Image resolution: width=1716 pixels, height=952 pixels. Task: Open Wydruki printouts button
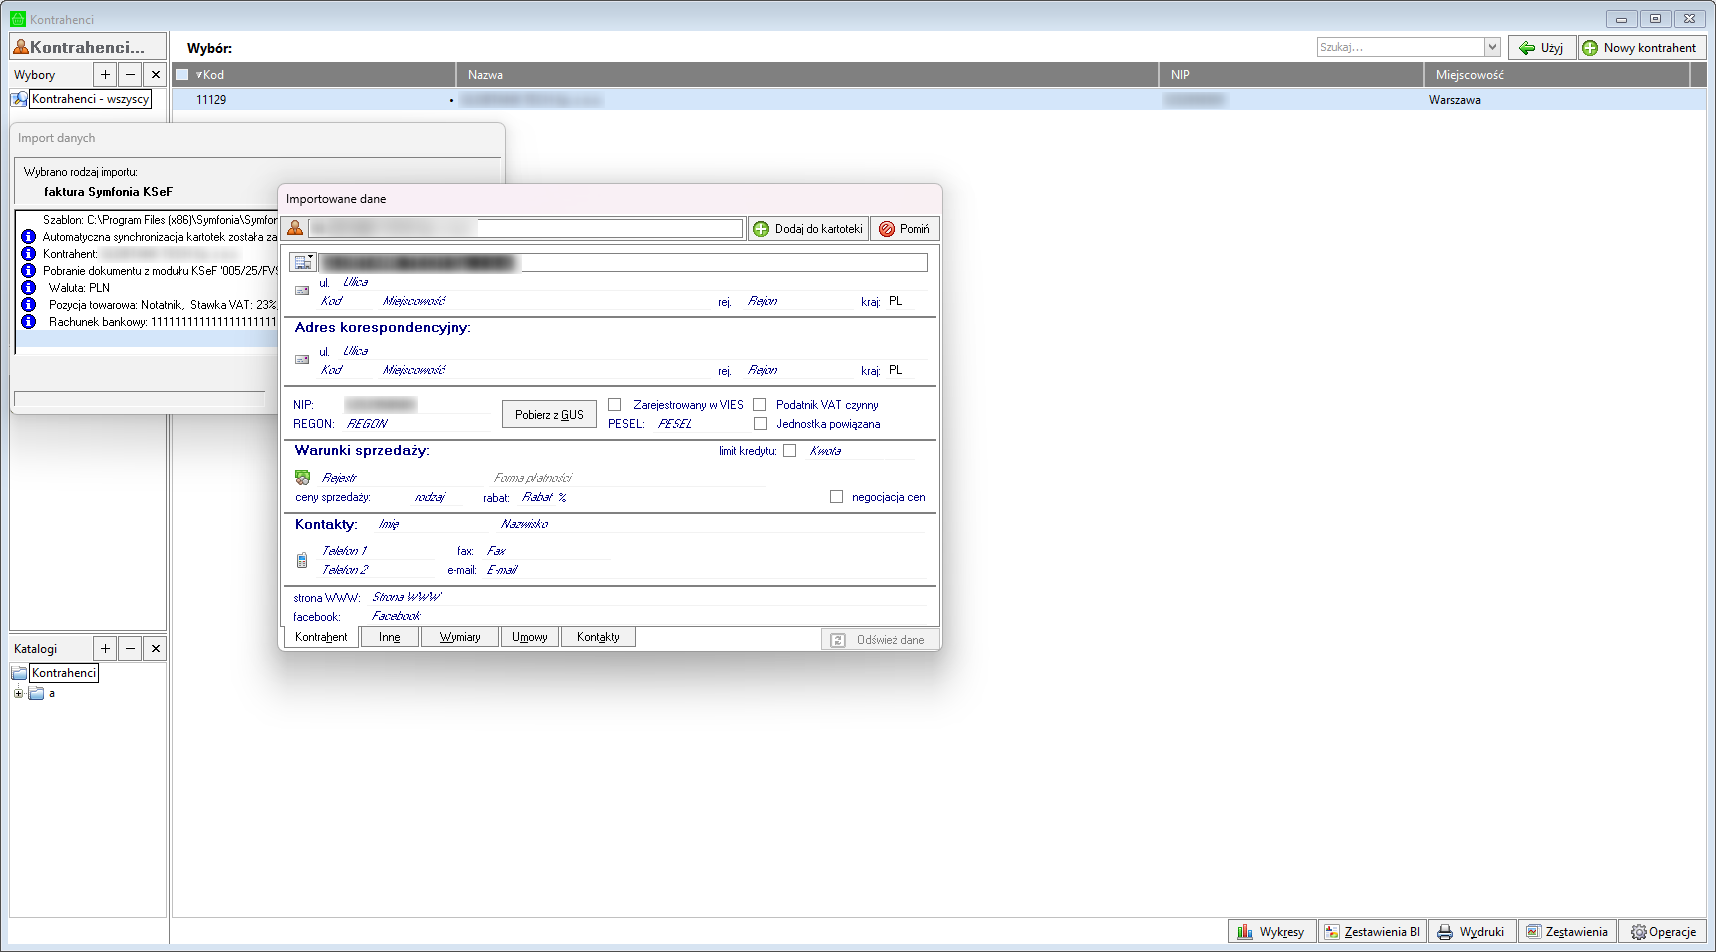[x=1471, y=932]
